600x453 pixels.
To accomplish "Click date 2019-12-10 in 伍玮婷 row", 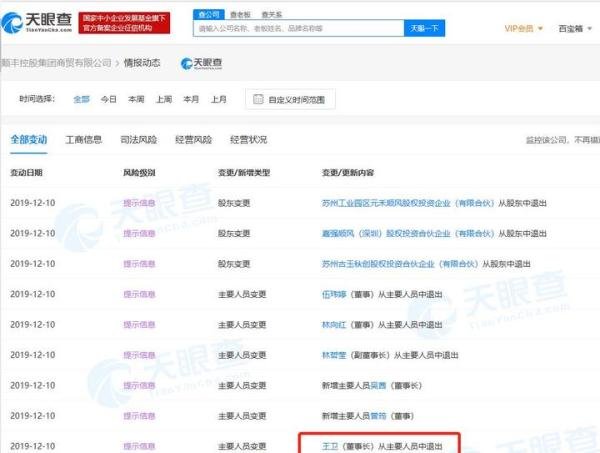I will [x=33, y=294].
